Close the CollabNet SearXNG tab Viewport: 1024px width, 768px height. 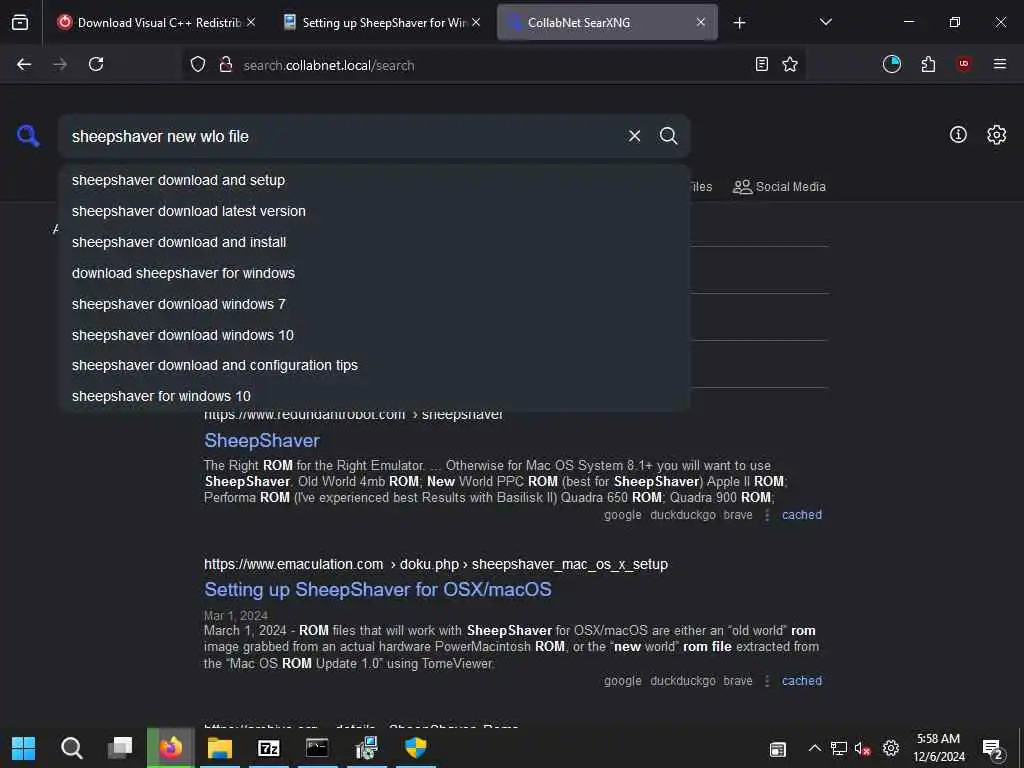(x=701, y=22)
